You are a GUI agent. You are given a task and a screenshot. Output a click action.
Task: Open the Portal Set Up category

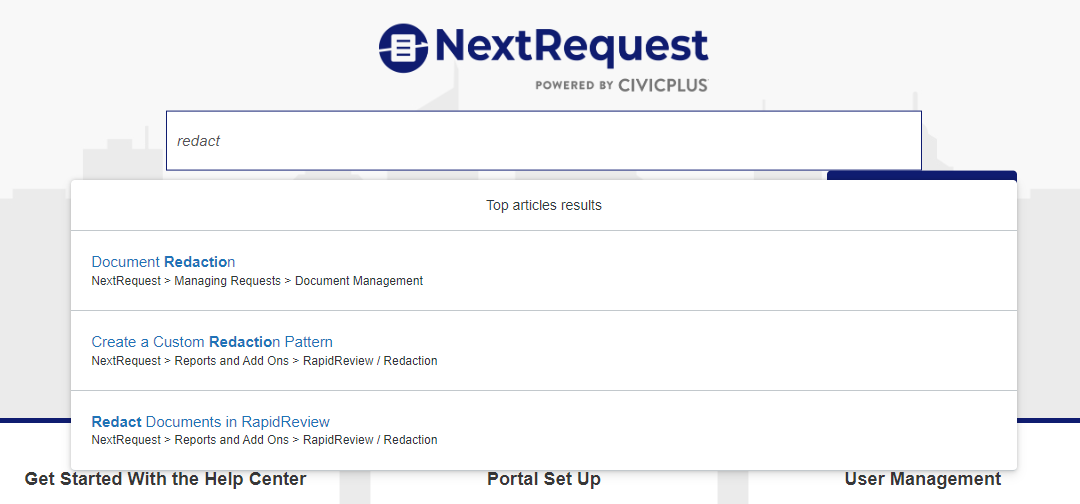543,479
